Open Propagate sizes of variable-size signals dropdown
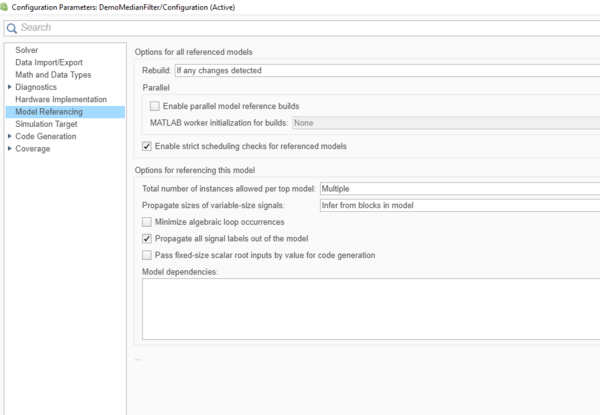The height and width of the screenshot is (415, 600). coord(458,205)
